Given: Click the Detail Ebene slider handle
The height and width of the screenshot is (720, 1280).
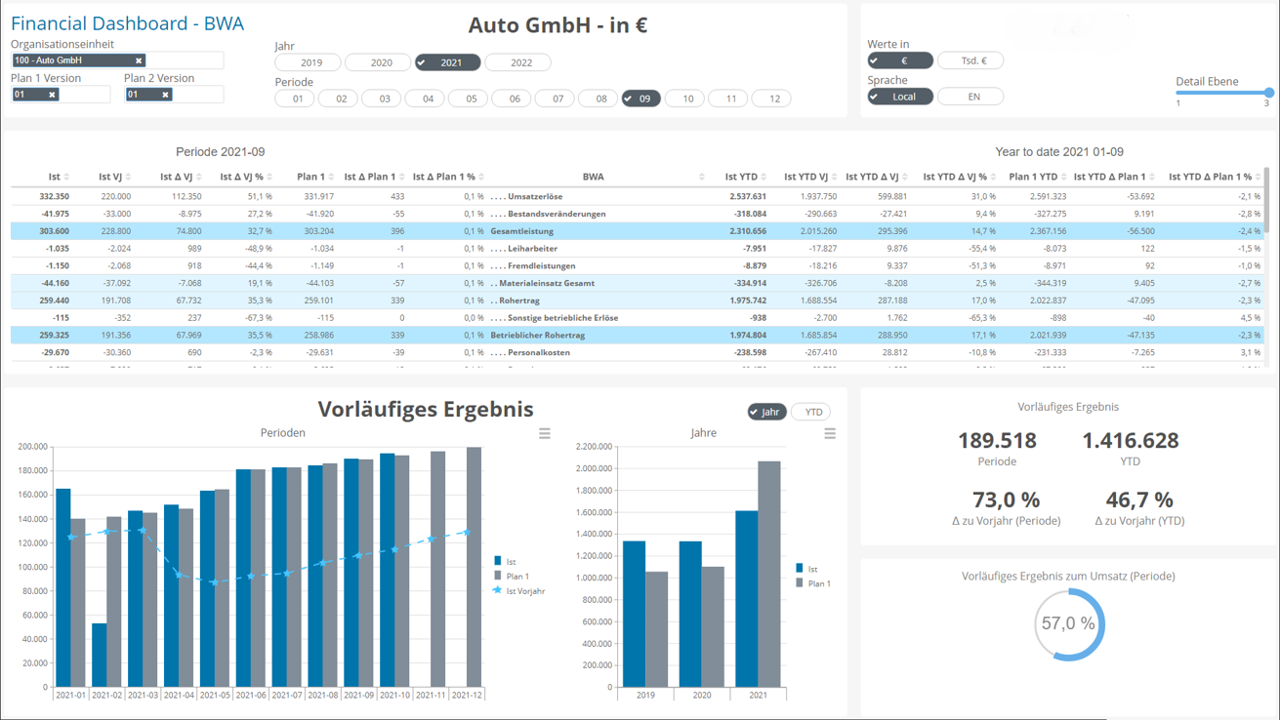Looking at the screenshot, I should point(1268,93).
